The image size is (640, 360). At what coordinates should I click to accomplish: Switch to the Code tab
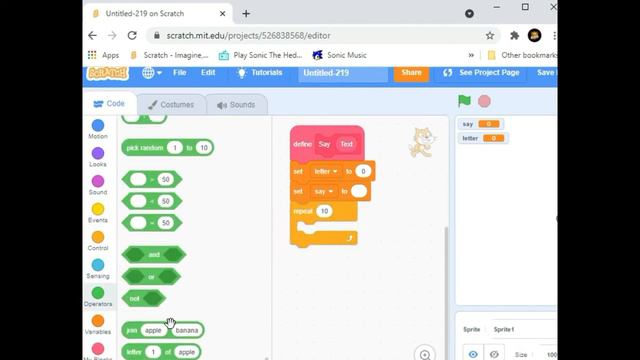coord(109,104)
